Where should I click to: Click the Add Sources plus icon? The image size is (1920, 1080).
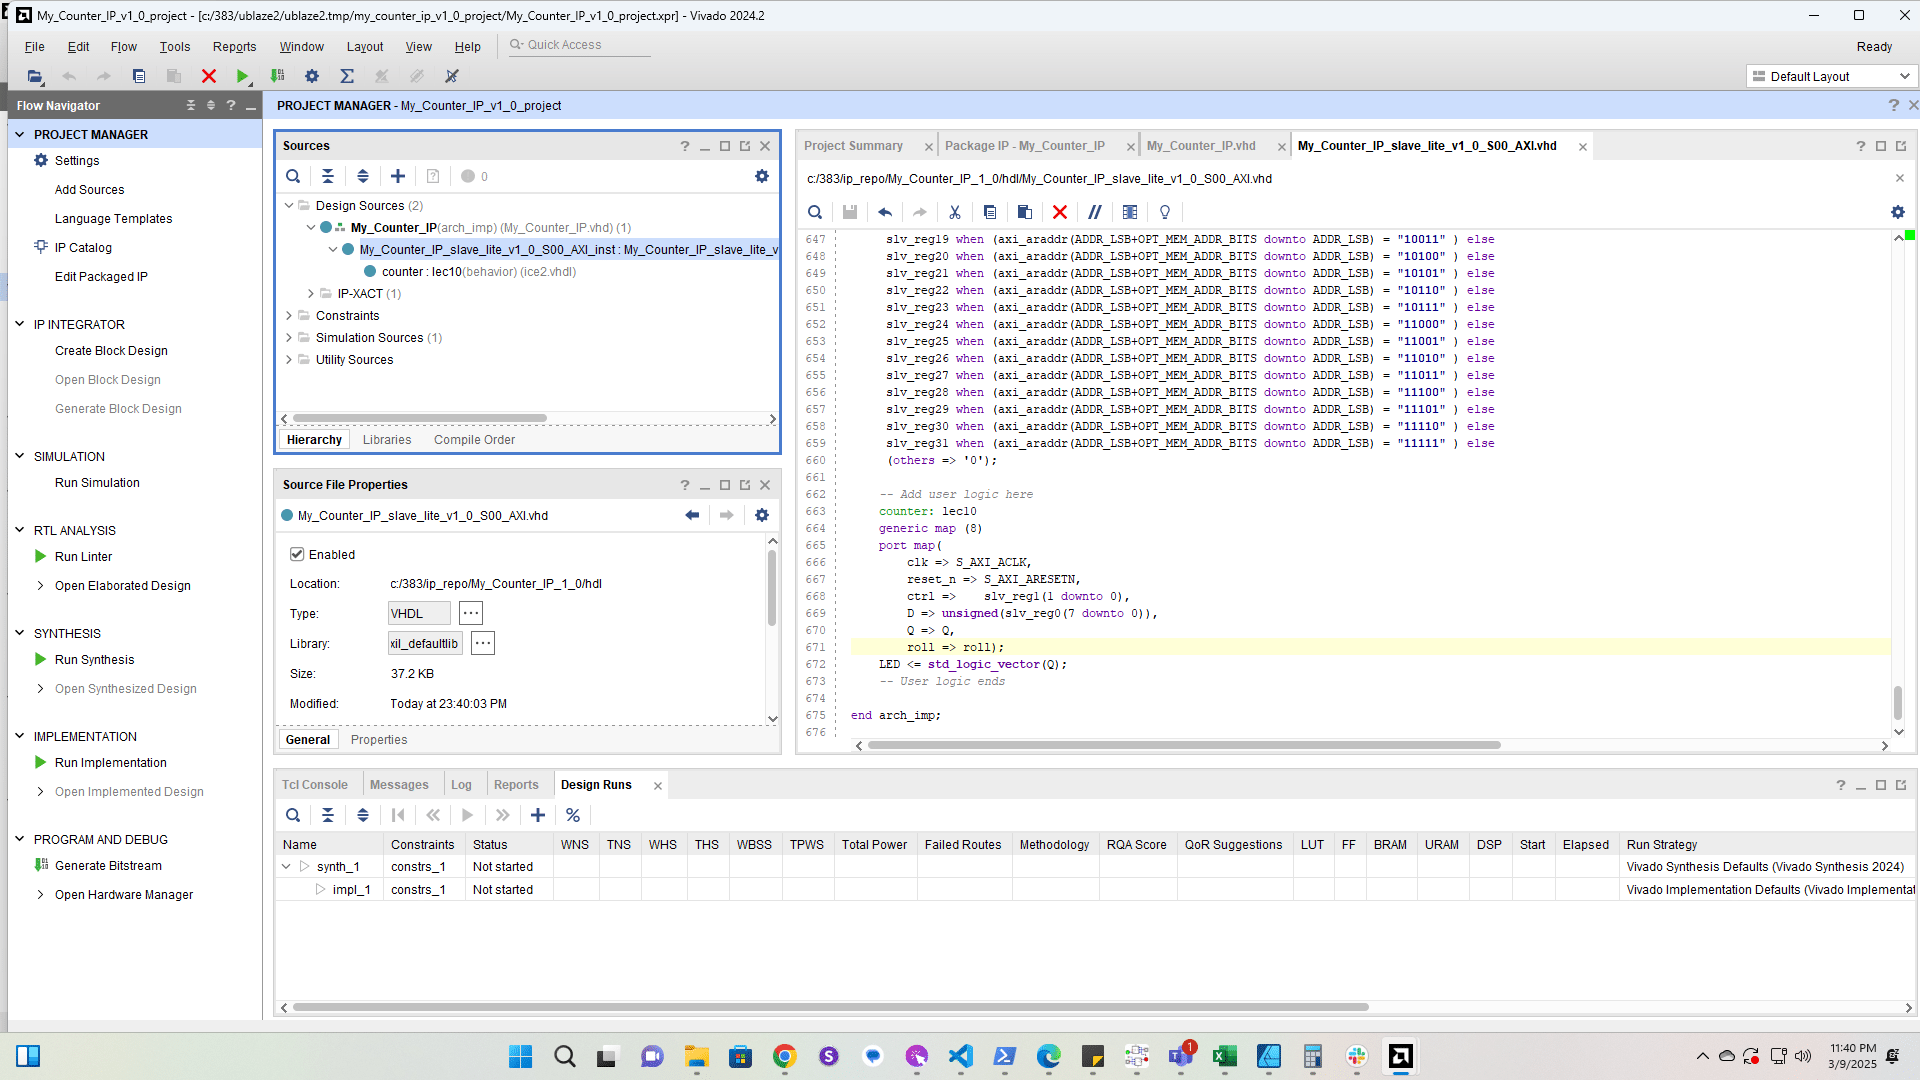click(x=398, y=176)
